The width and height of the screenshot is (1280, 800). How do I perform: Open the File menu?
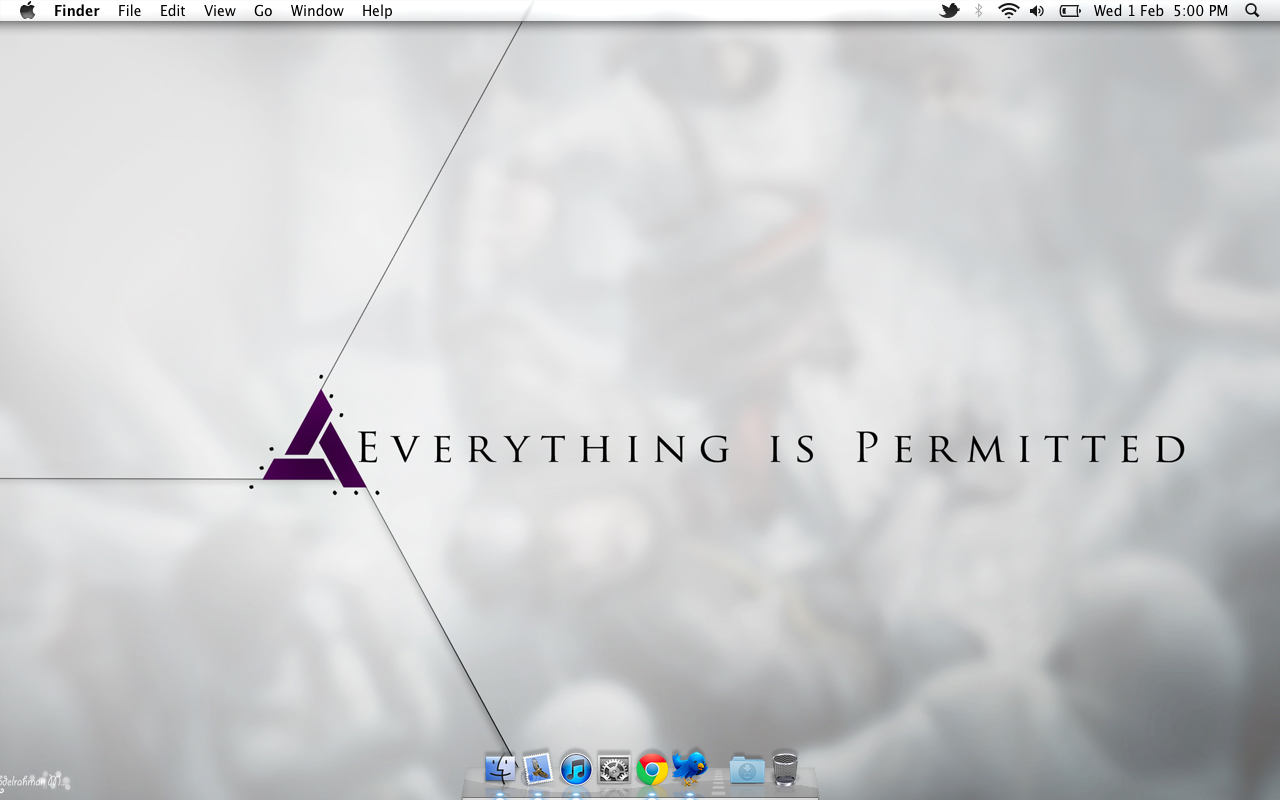point(129,11)
